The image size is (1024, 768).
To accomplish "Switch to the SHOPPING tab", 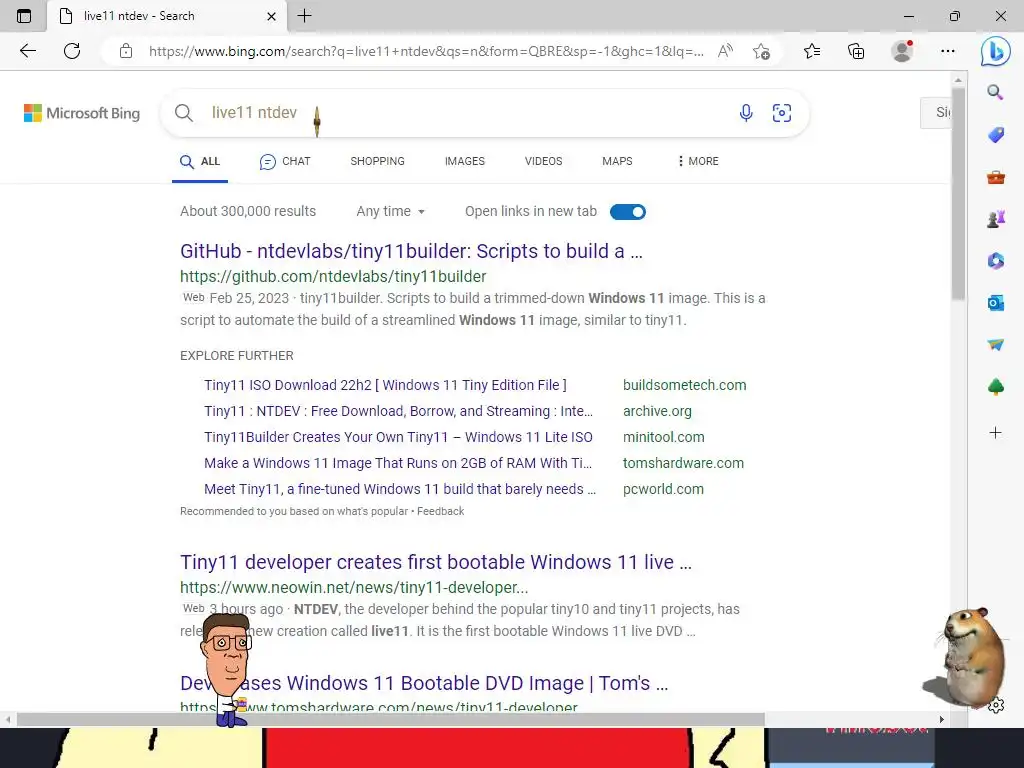I will (377, 161).
